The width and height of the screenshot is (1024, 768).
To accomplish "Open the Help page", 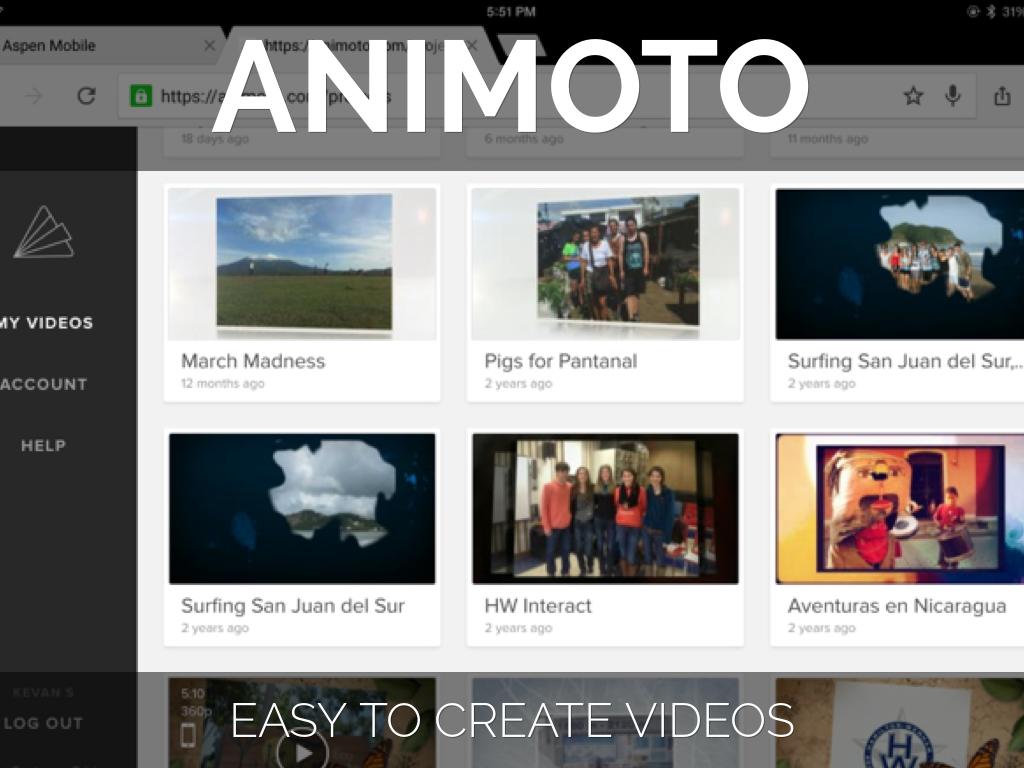I will coord(44,446).
